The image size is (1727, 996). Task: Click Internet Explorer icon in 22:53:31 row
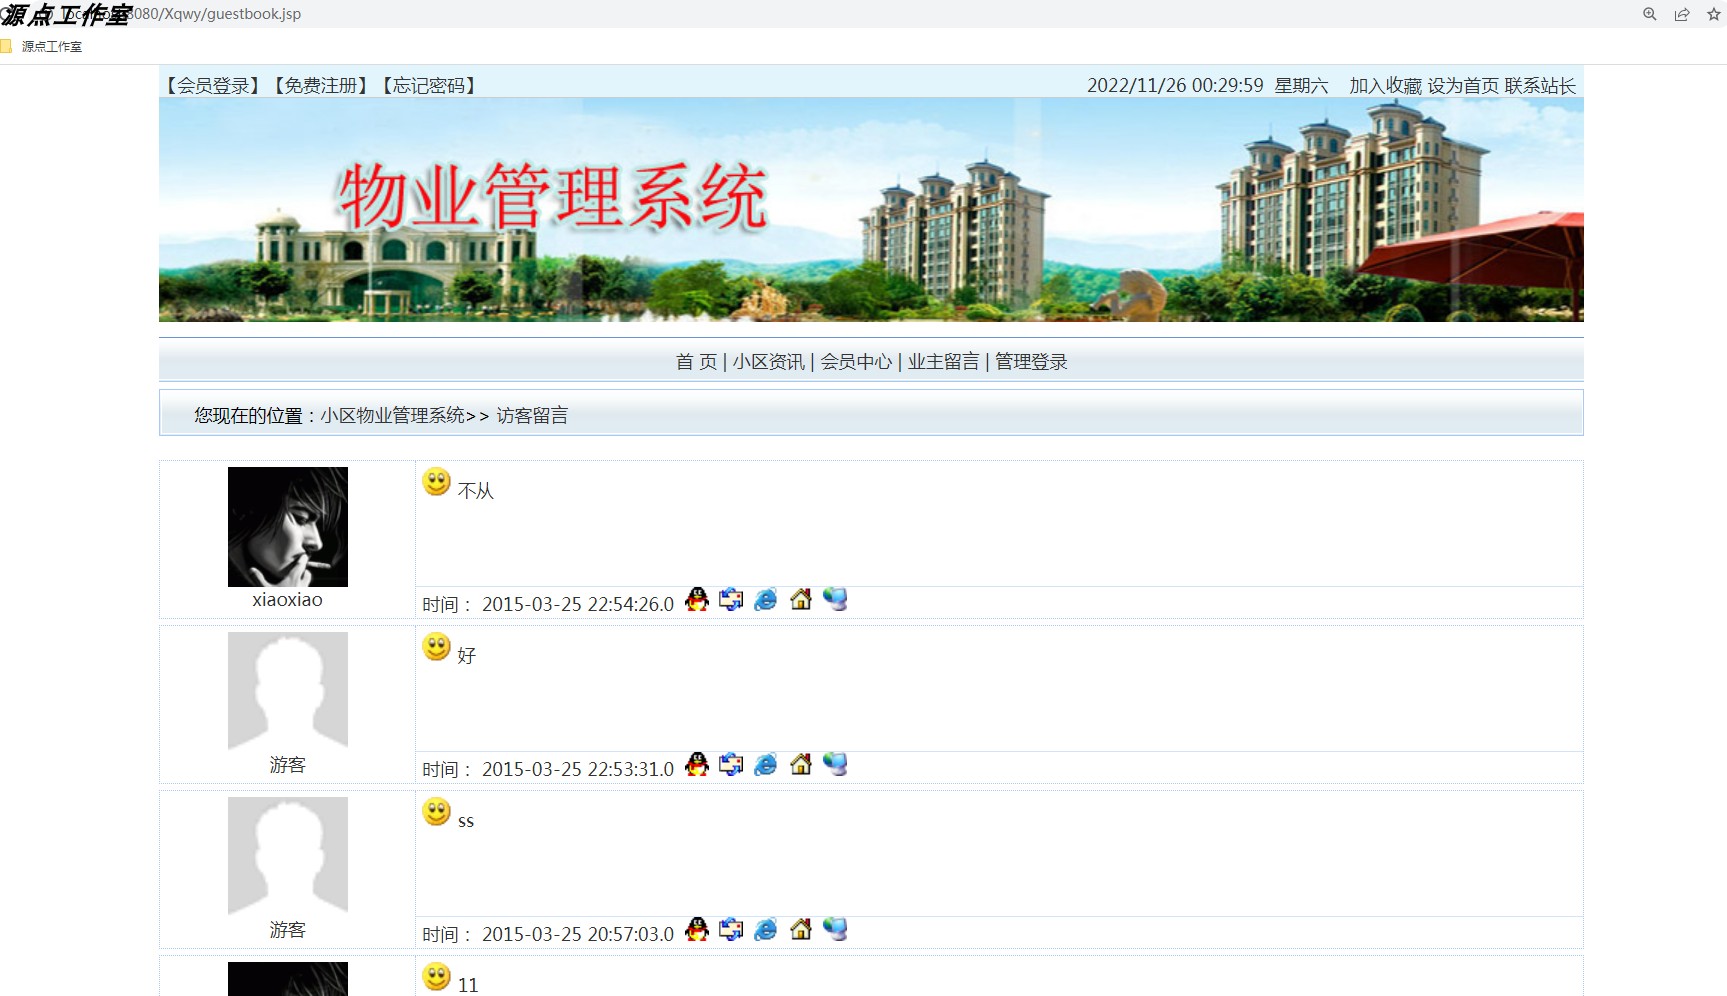765,765
